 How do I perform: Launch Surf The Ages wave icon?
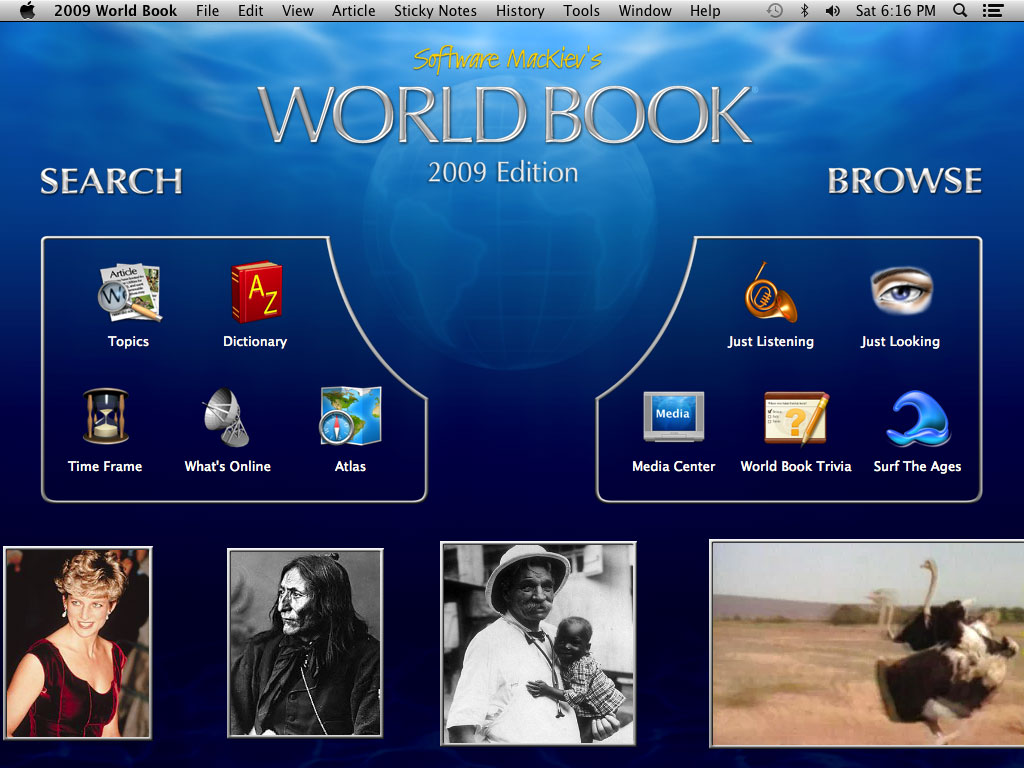click(x=917, y=418)
